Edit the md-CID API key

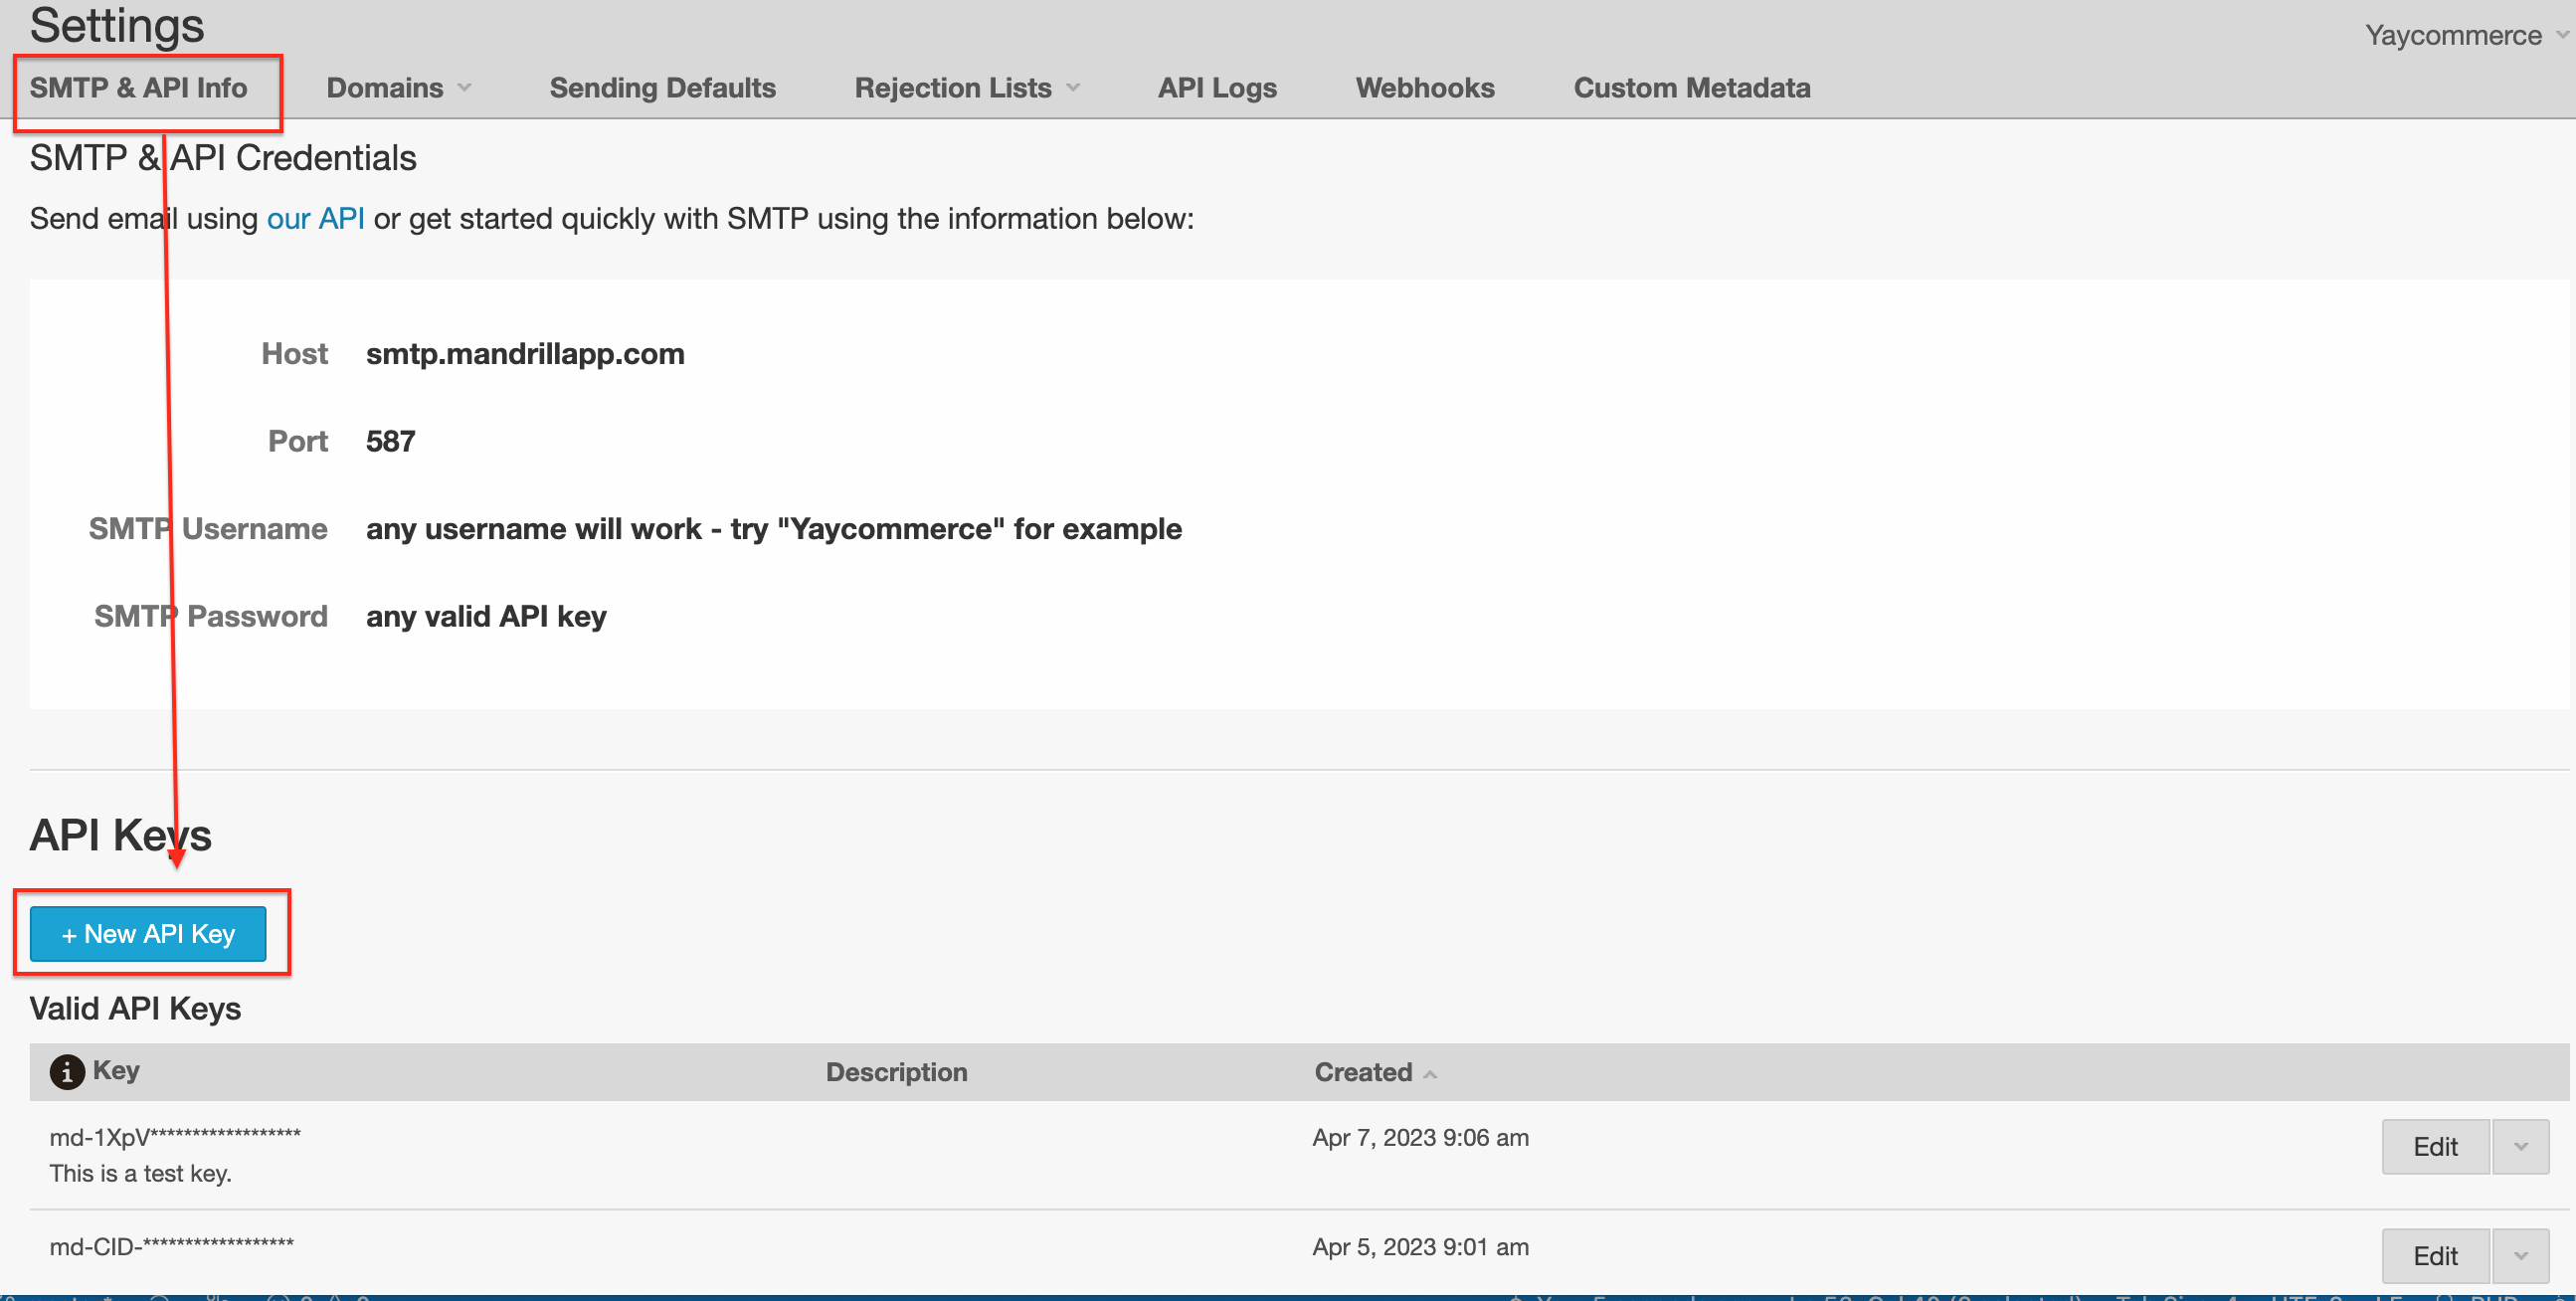(2434, 1255)
